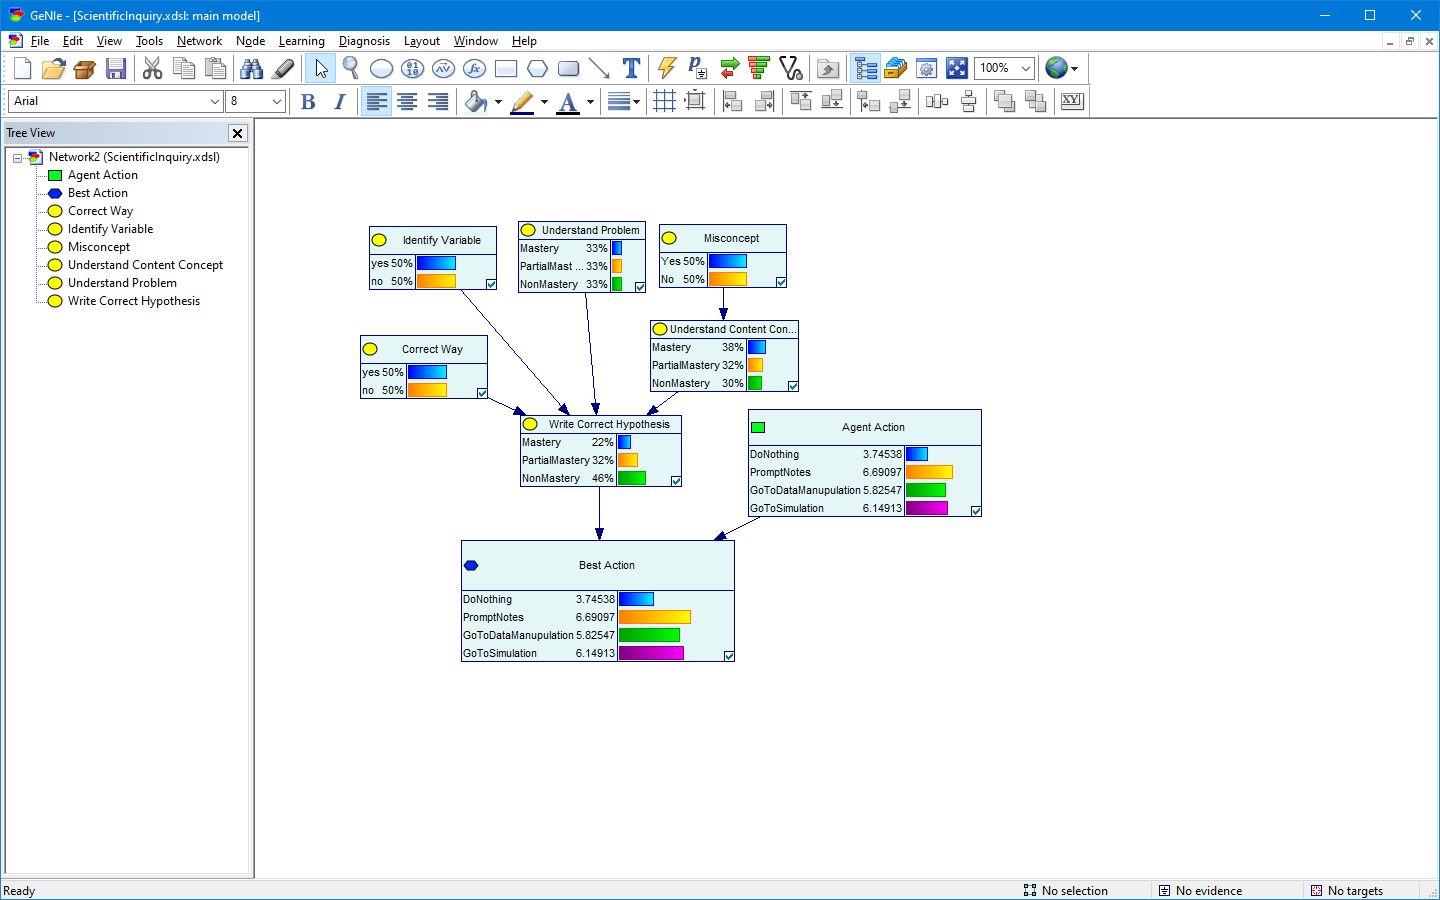Pick the magnifier zoom tool
This screenshot has height=900, width=1440.
point(351,68)
